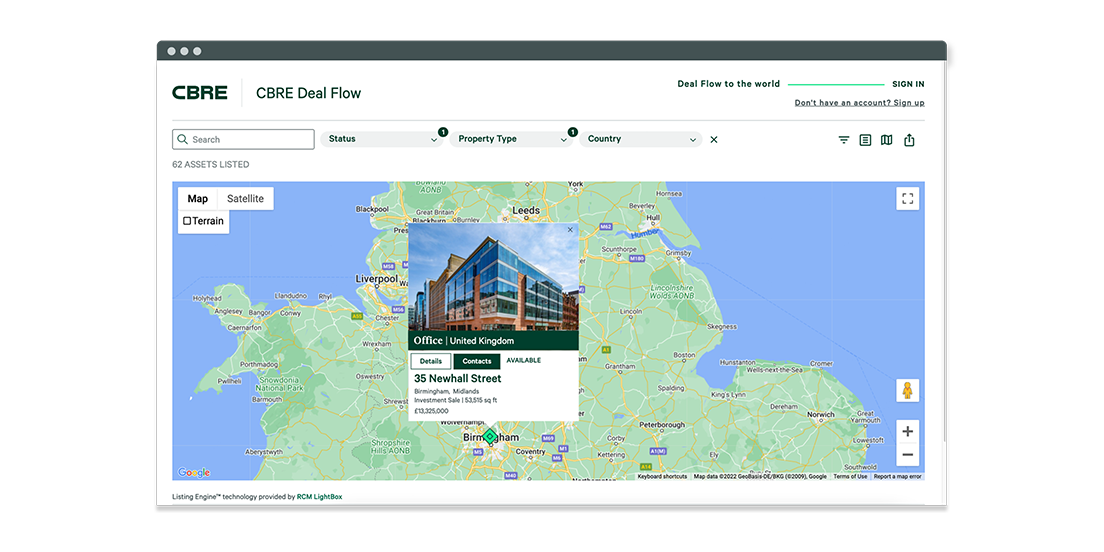The width and height of the screenshot is (1104, 552).
Task: Click Leeds label on map
Action: pyautogui.click(x=526, y=211)
